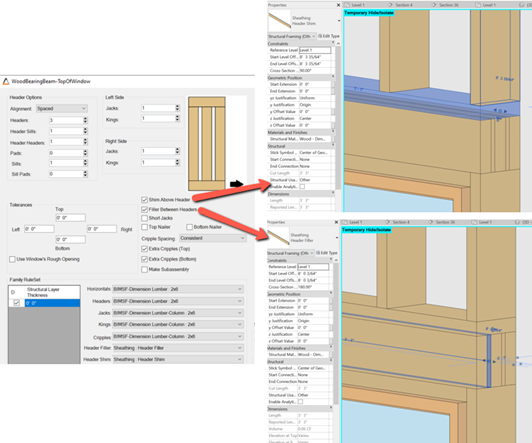Toggle the Structural Layer row checkbox

point(16,303)
